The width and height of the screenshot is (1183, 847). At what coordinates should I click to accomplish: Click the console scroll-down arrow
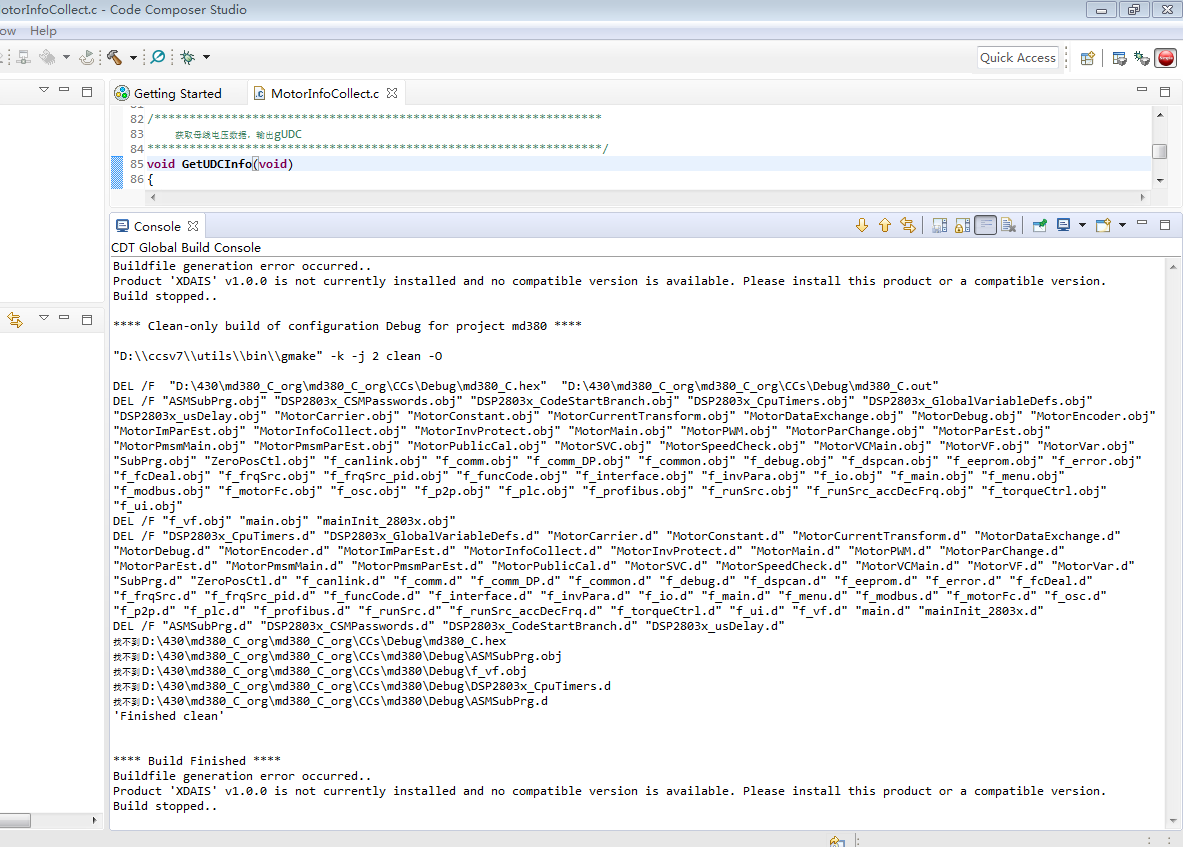pos(1172,821)
